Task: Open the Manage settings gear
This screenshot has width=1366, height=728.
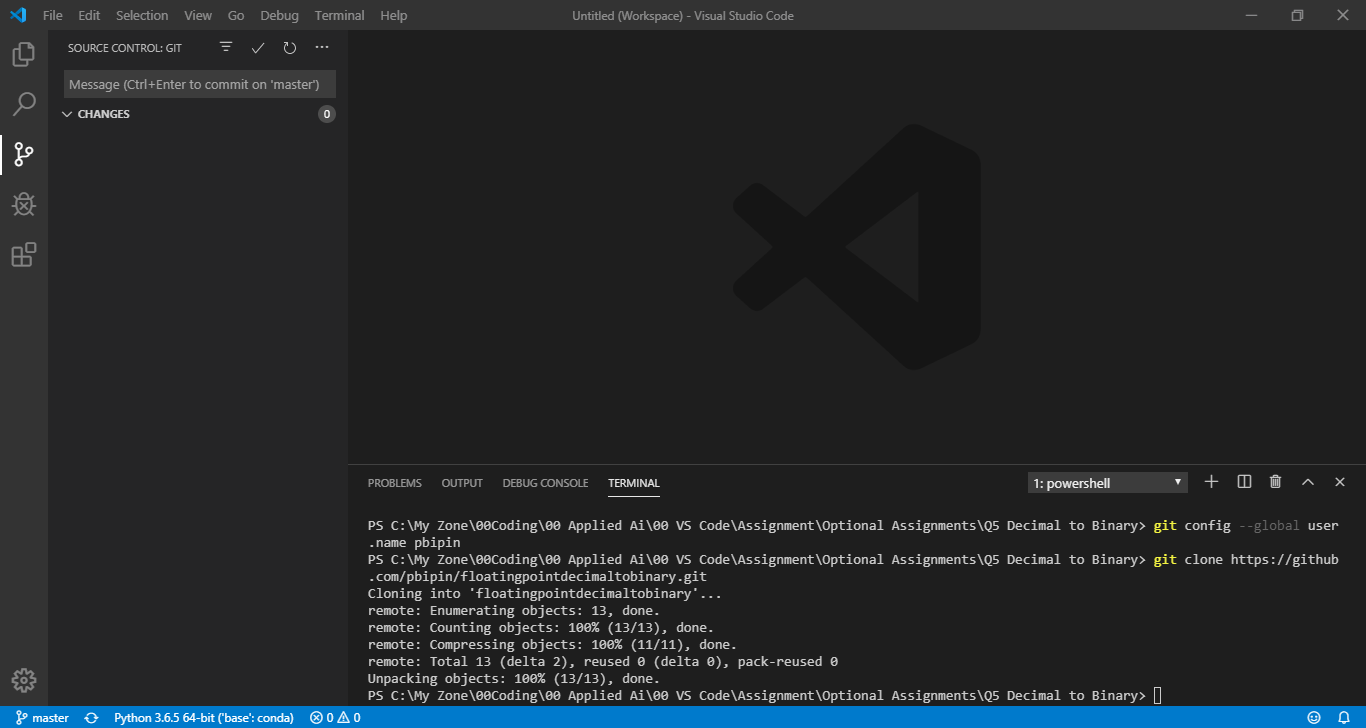Action: [x=22, y=680]
